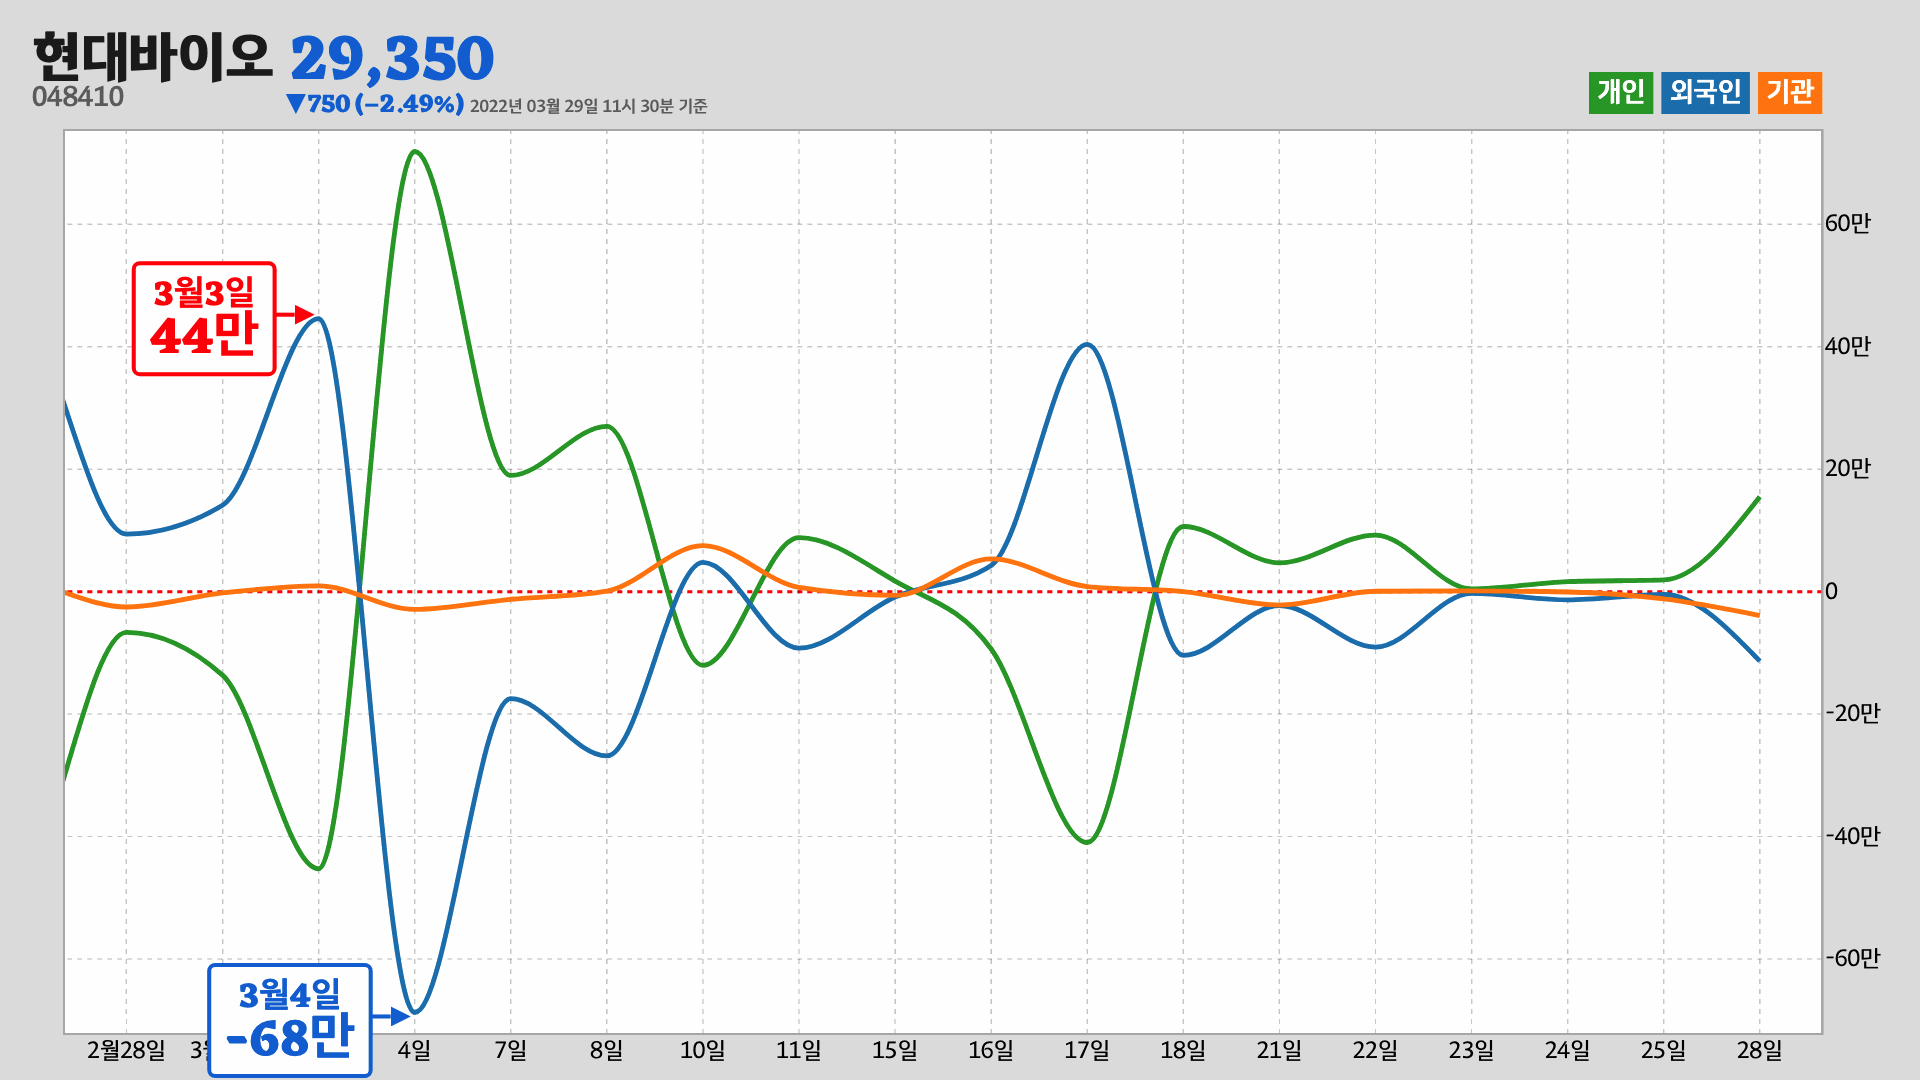Click the 40만 y-axis label
This screenshot has width=1920, height=1080.
coord(1847,347)
